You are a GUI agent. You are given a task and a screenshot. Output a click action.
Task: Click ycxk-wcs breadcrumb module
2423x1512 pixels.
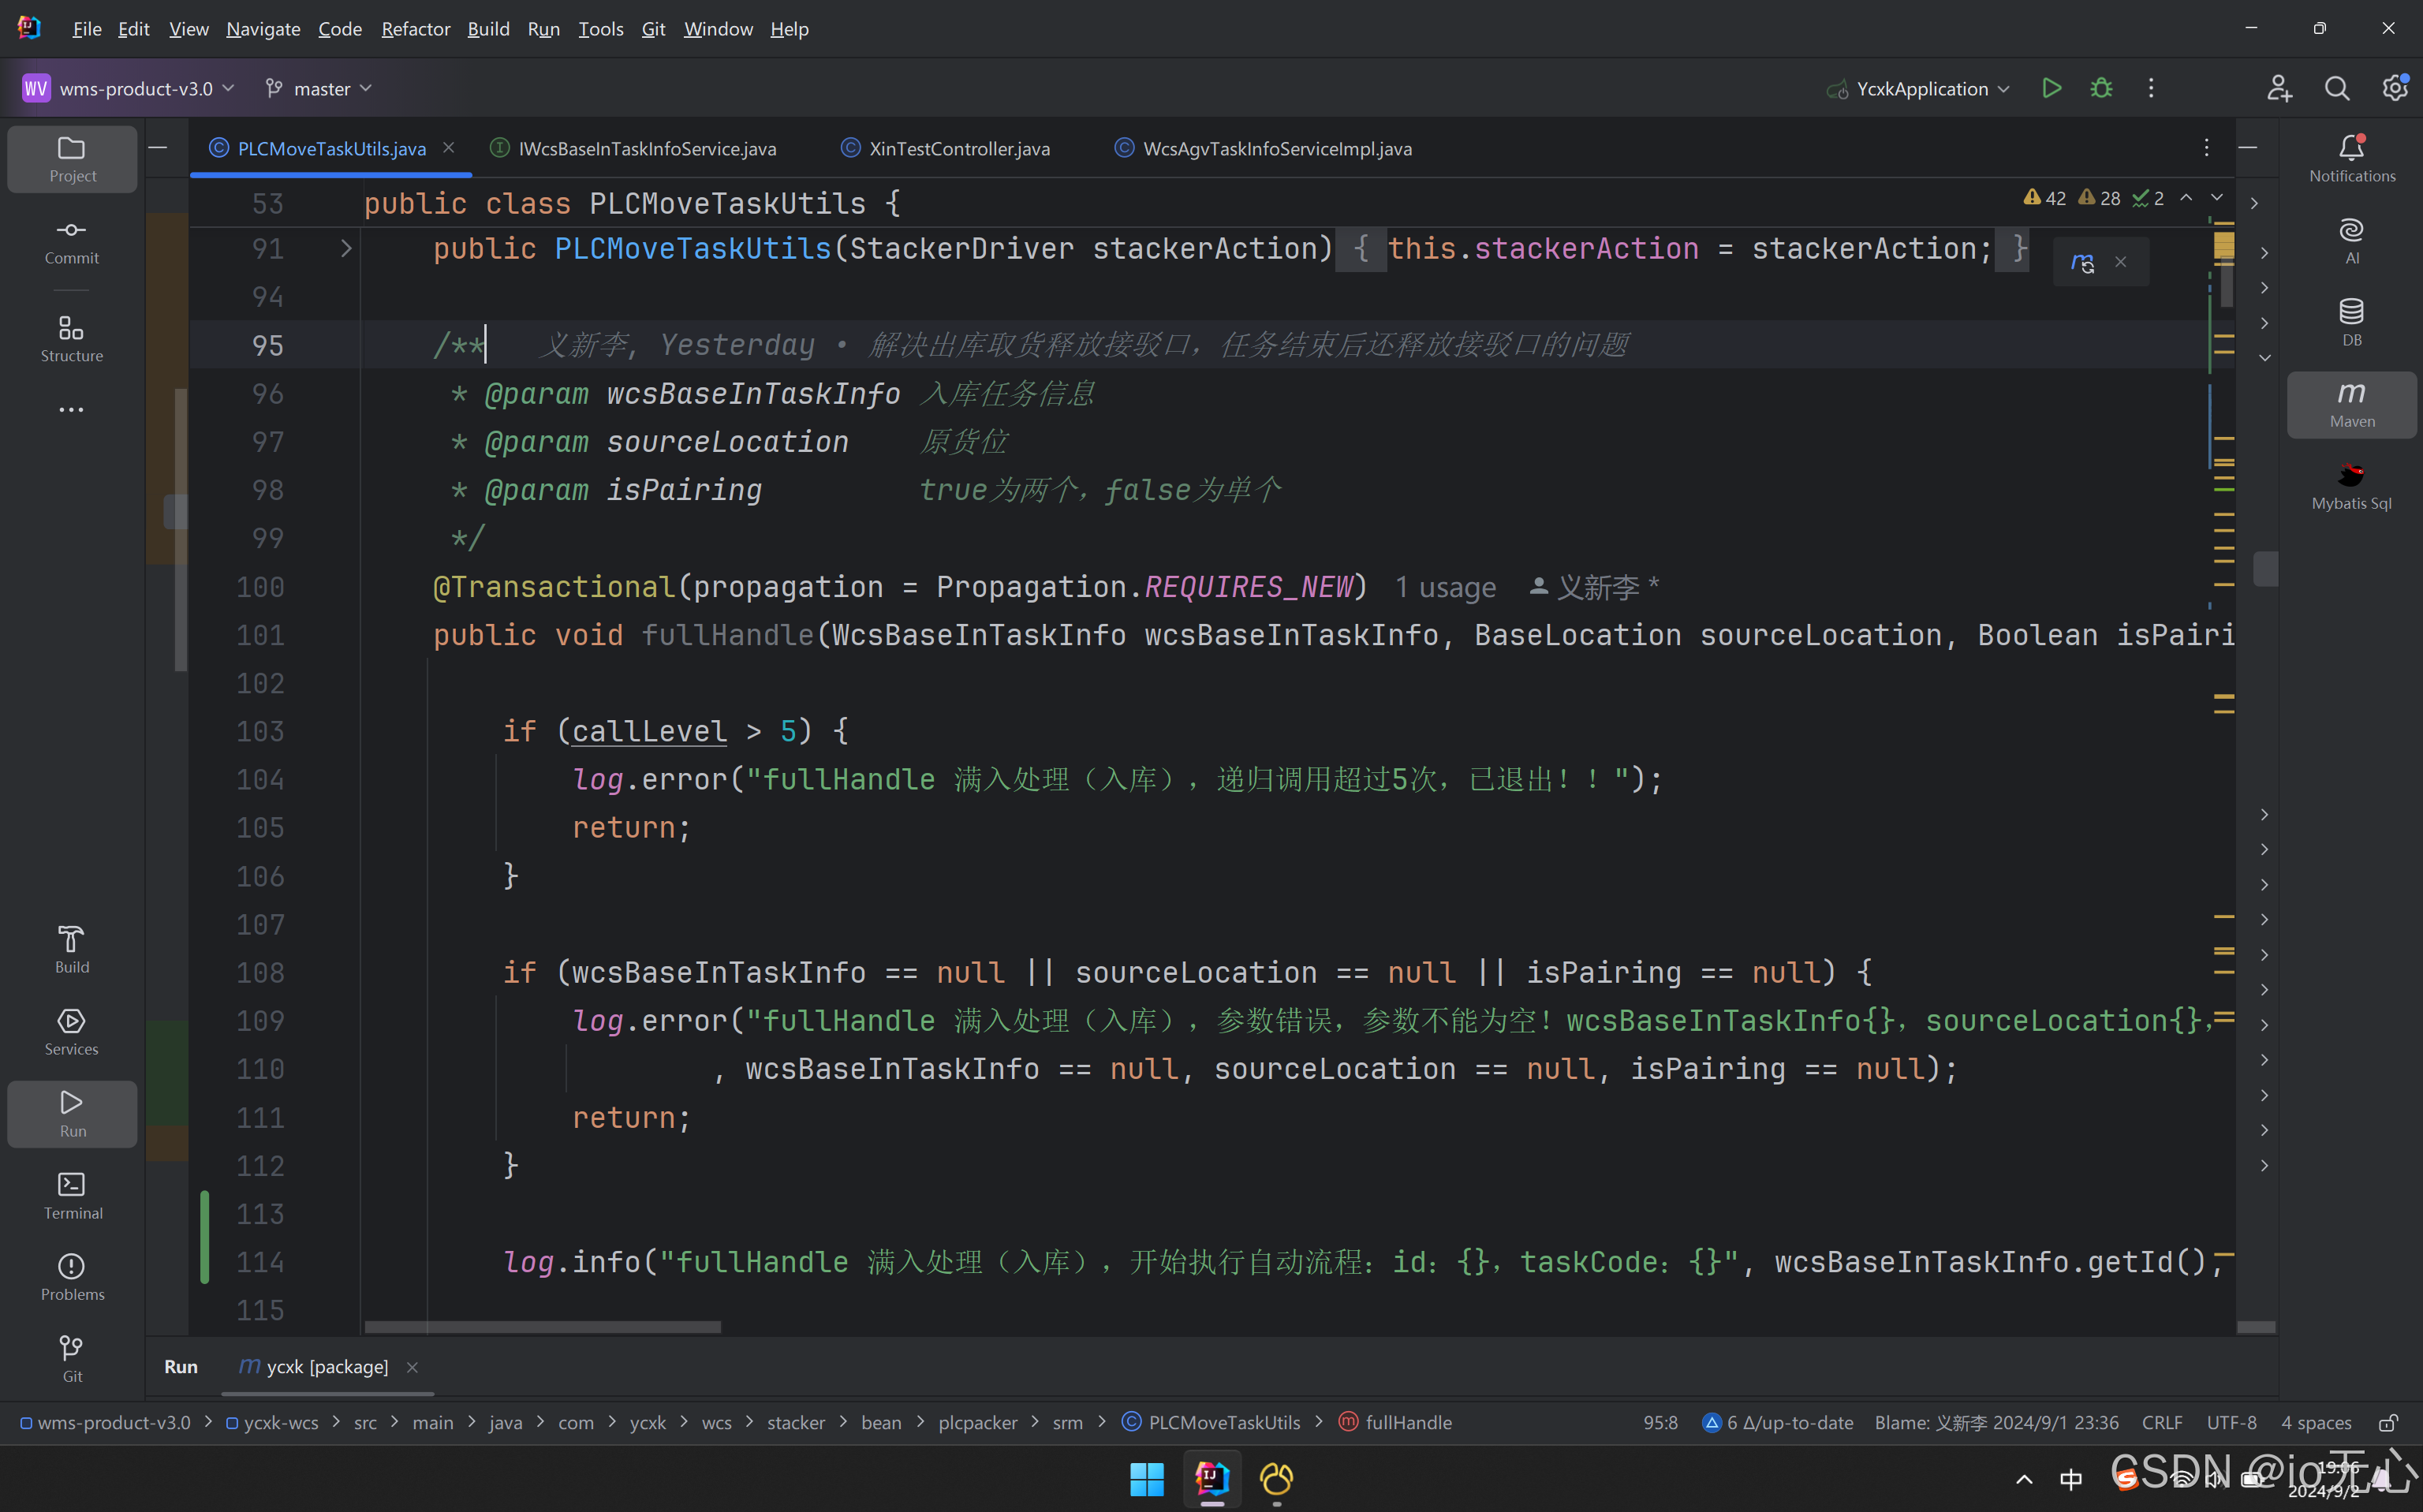tap(271, 1422)
